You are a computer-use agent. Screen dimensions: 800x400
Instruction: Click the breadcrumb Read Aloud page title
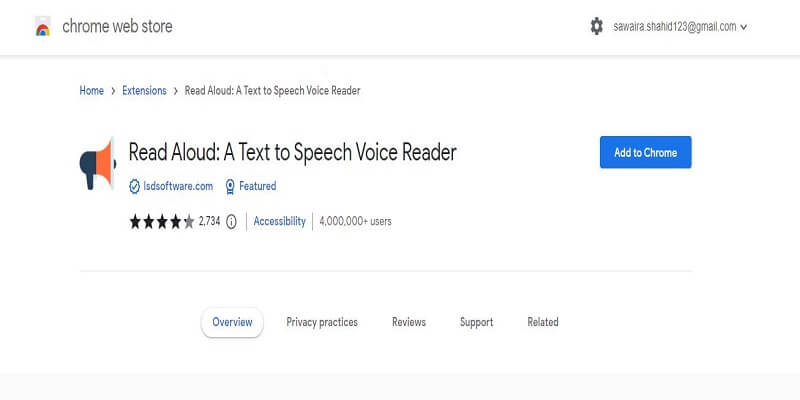pos(272,91)
